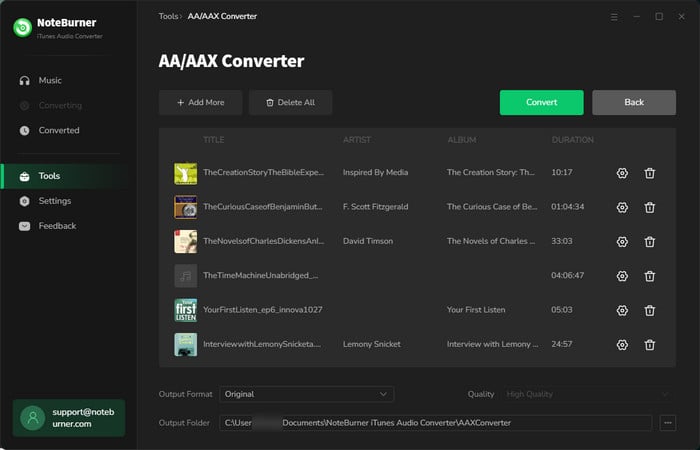700x450 pixels.
Task: Click duration 04:06:47
Action: 567,275
